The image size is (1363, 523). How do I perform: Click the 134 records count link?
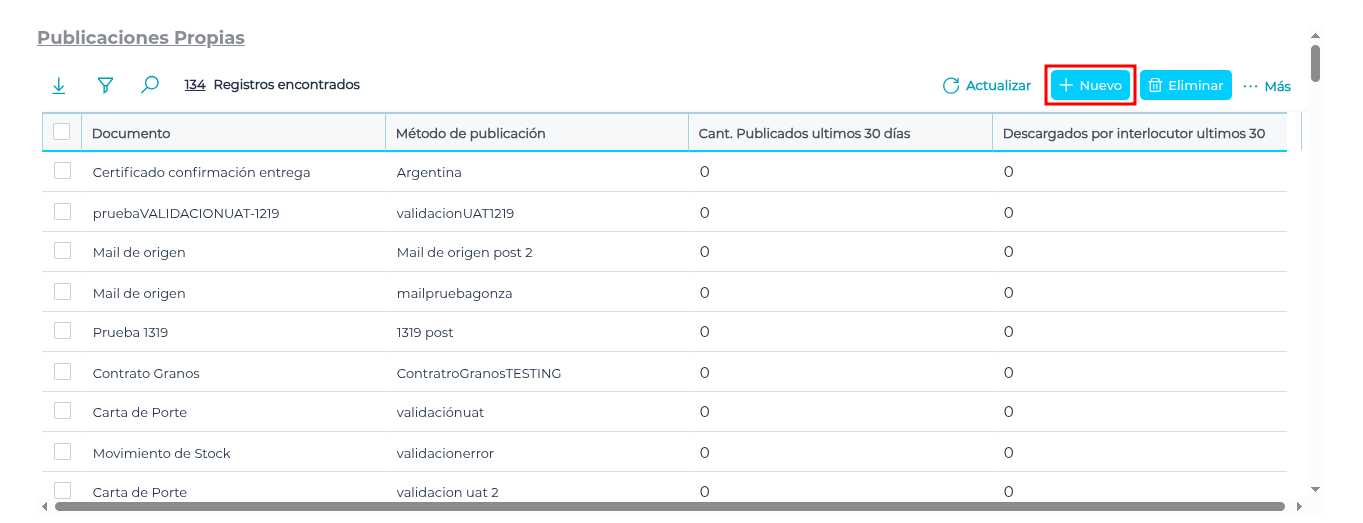pyautogui.click(x=195, y=85)
